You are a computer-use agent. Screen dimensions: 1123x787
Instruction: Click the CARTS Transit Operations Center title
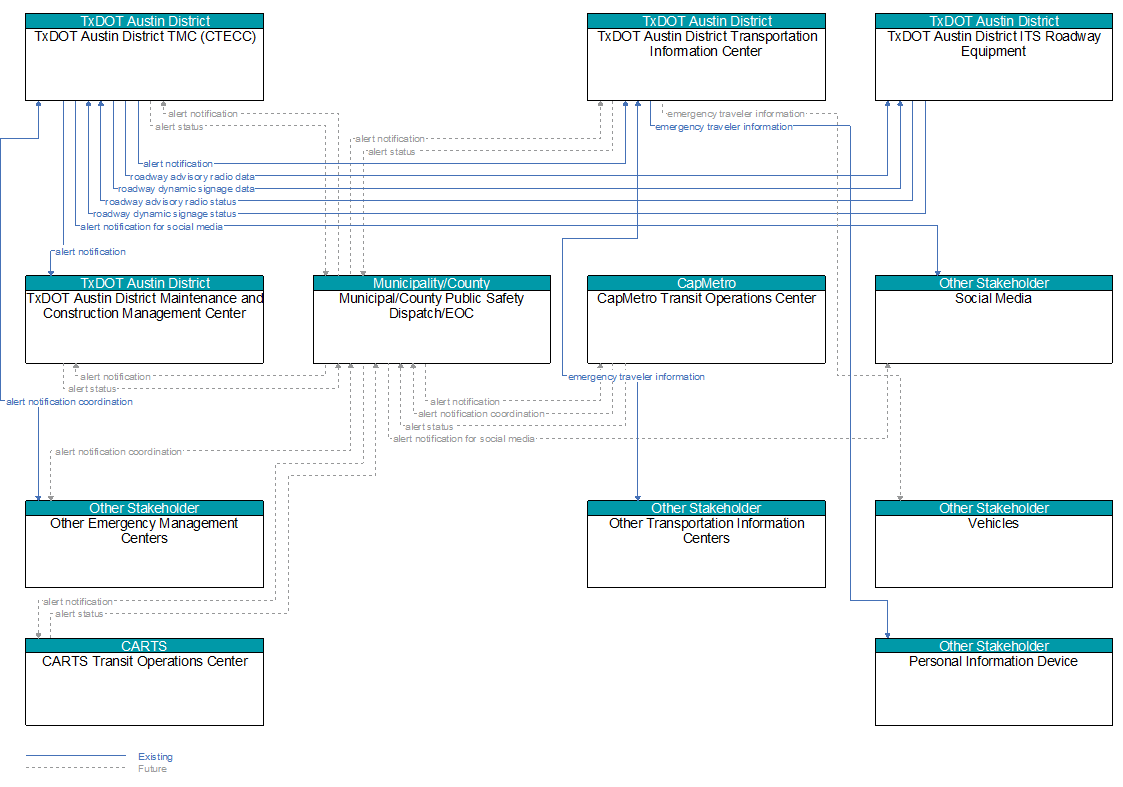click(145, 662)
